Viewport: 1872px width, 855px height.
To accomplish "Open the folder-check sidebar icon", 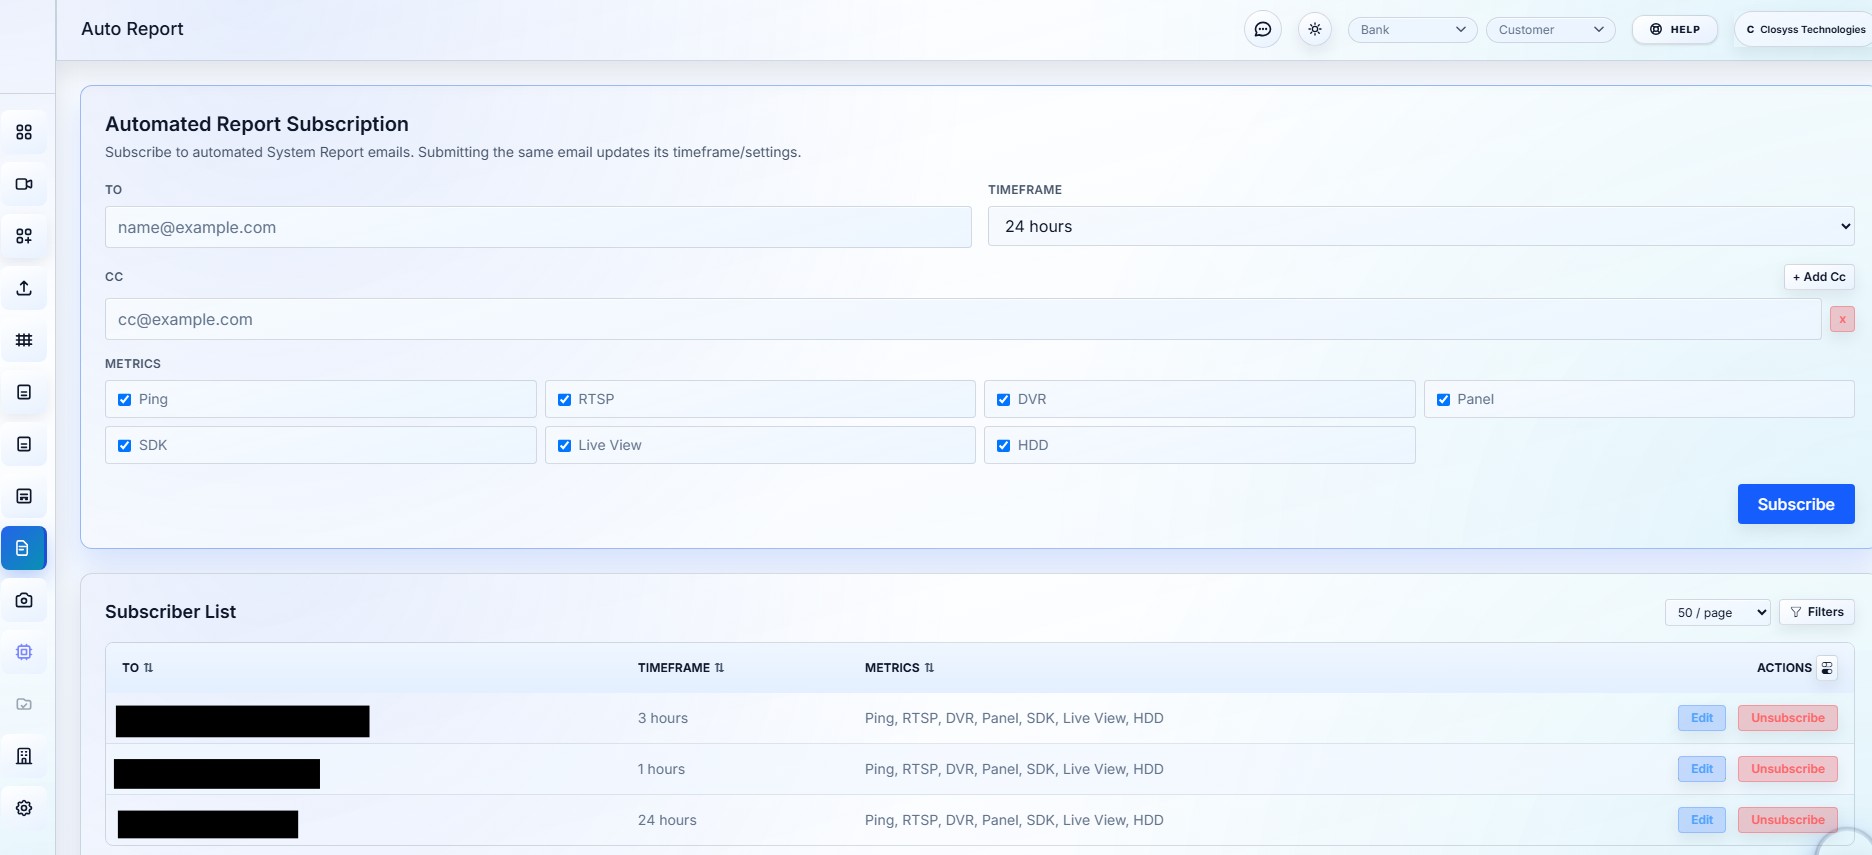I will click(x=24, y=704).
